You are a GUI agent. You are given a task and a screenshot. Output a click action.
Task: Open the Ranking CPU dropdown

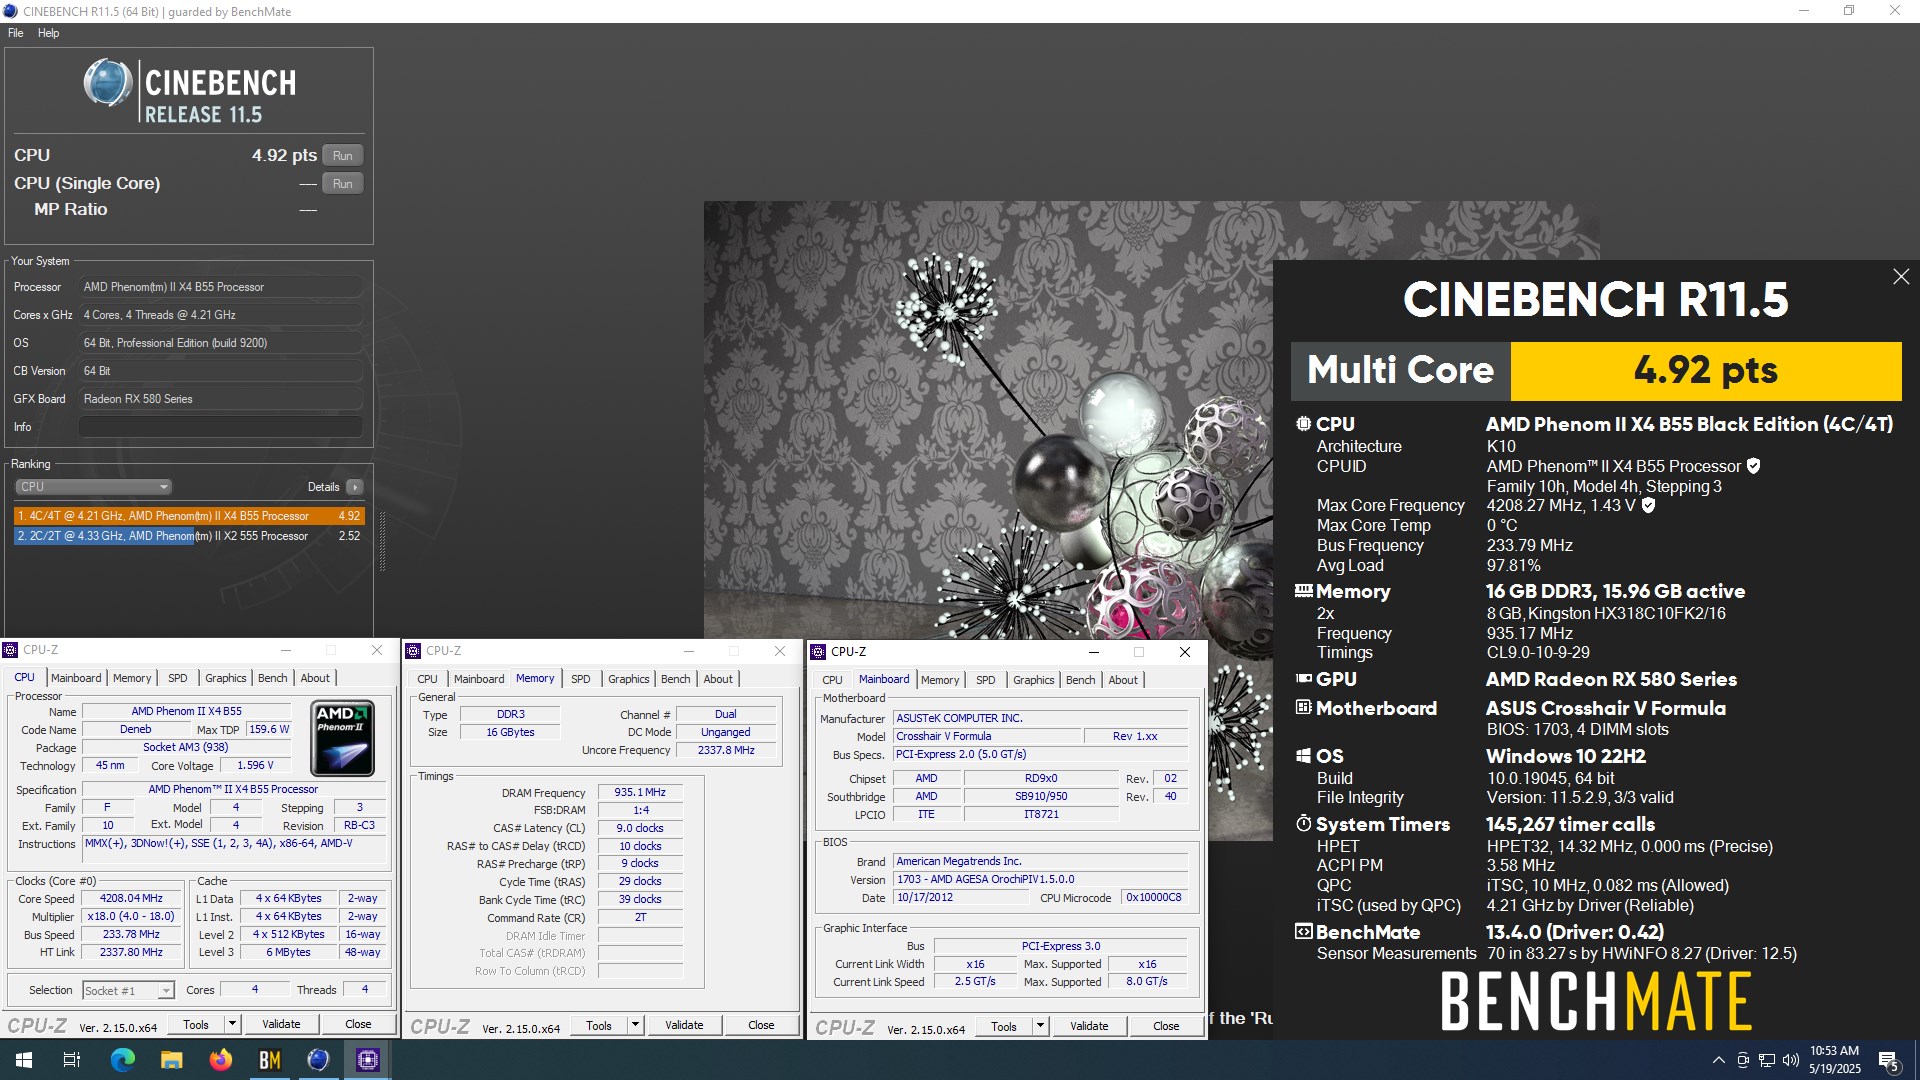pos(93,487)
